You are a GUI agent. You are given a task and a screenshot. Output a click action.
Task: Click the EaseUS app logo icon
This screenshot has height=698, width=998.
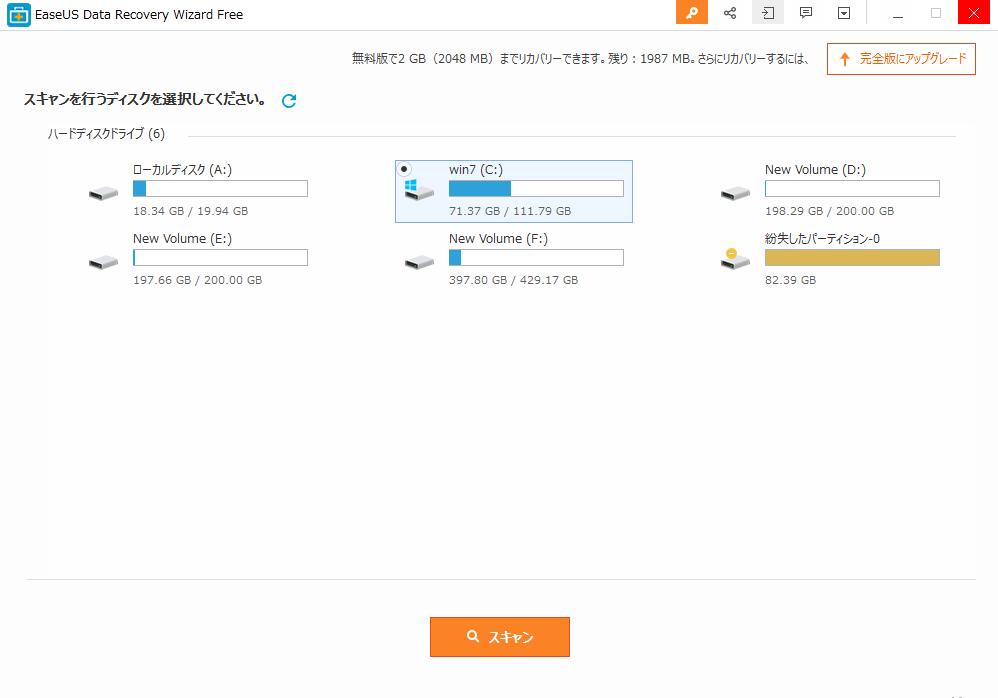[x=18, y=15]
